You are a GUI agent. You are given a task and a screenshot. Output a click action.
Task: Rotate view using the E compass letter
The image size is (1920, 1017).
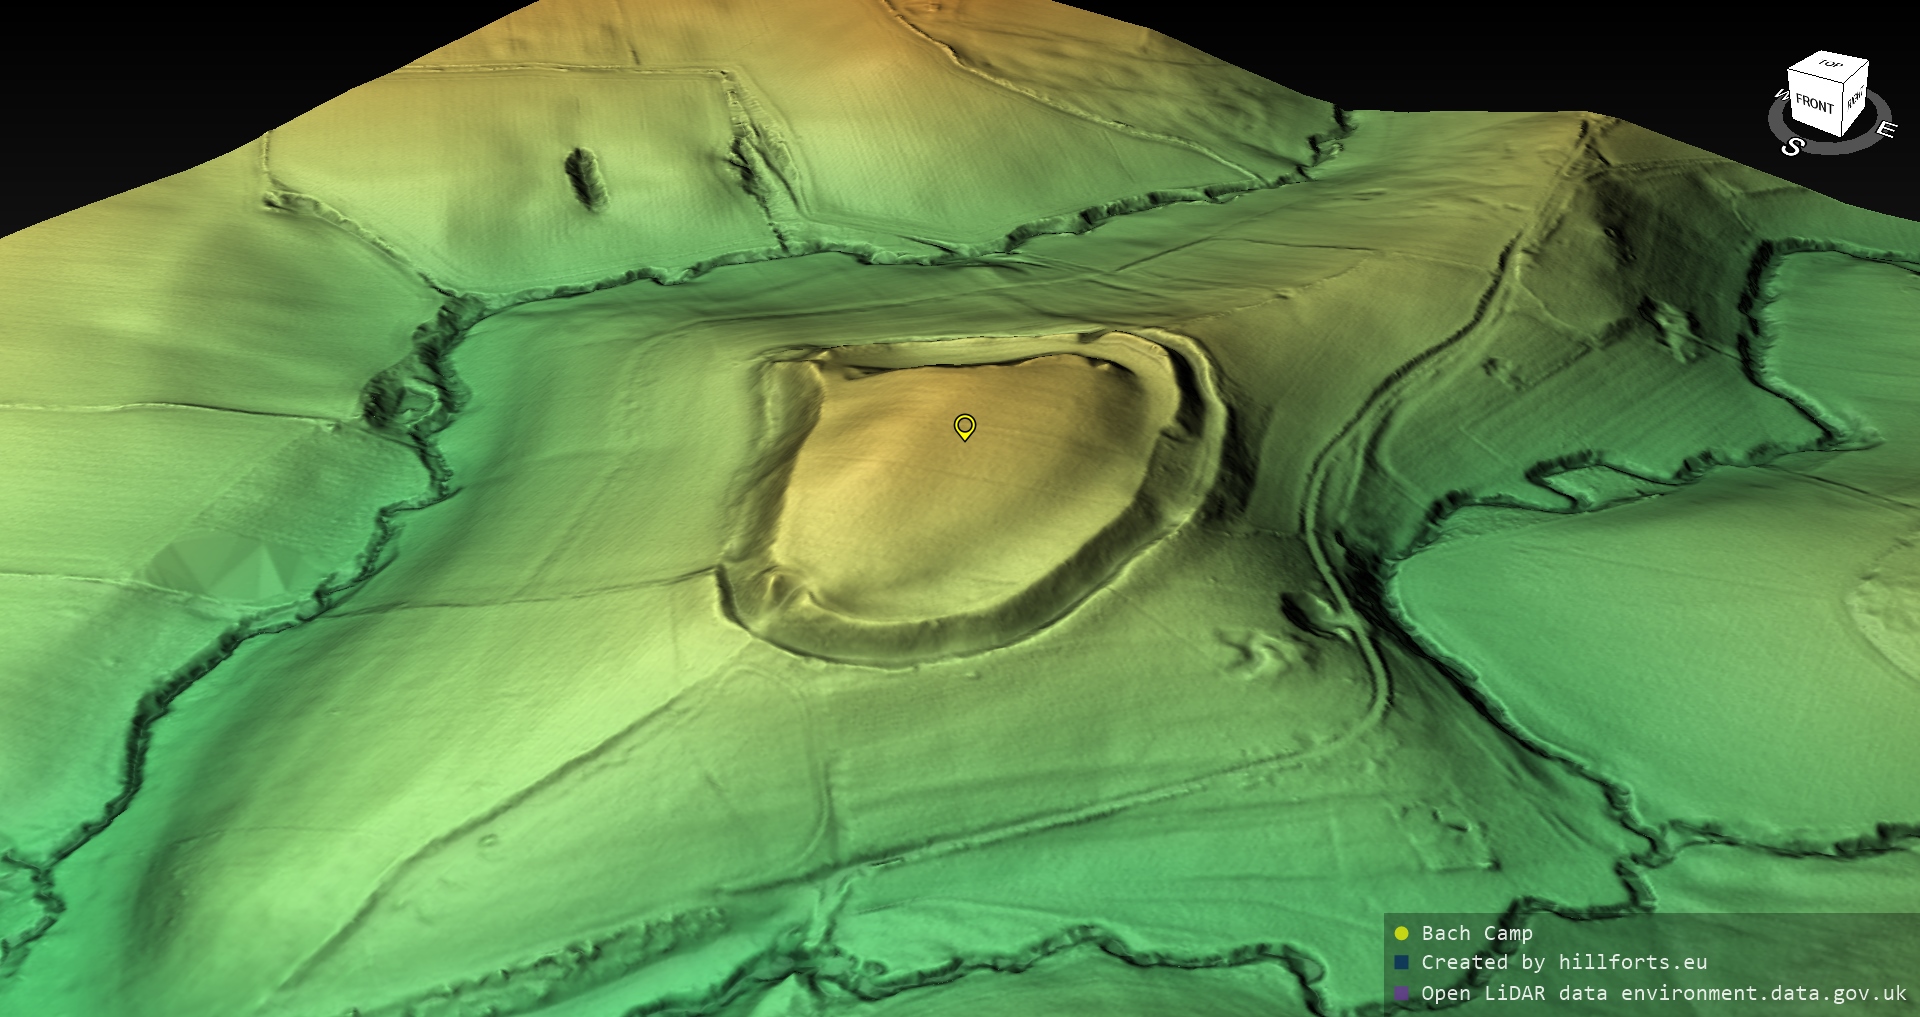coord(1885,130)
